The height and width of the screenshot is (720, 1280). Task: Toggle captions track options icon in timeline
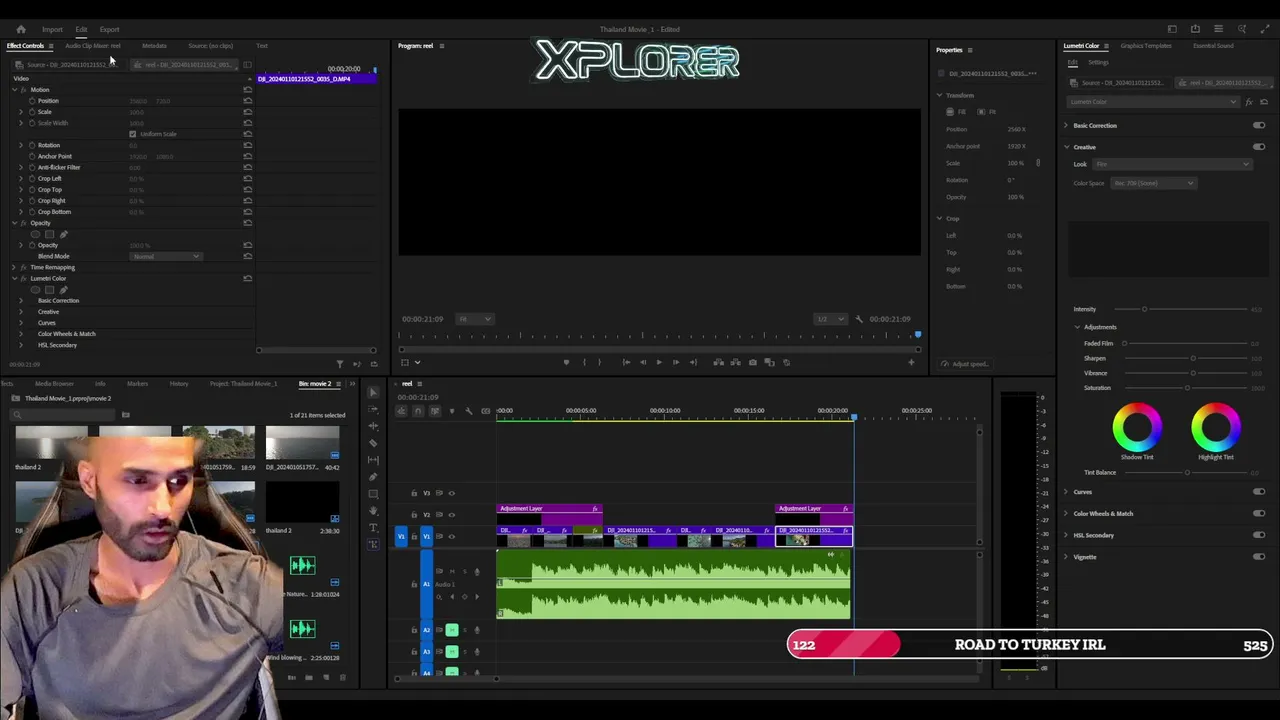click(x=486, y=411)
